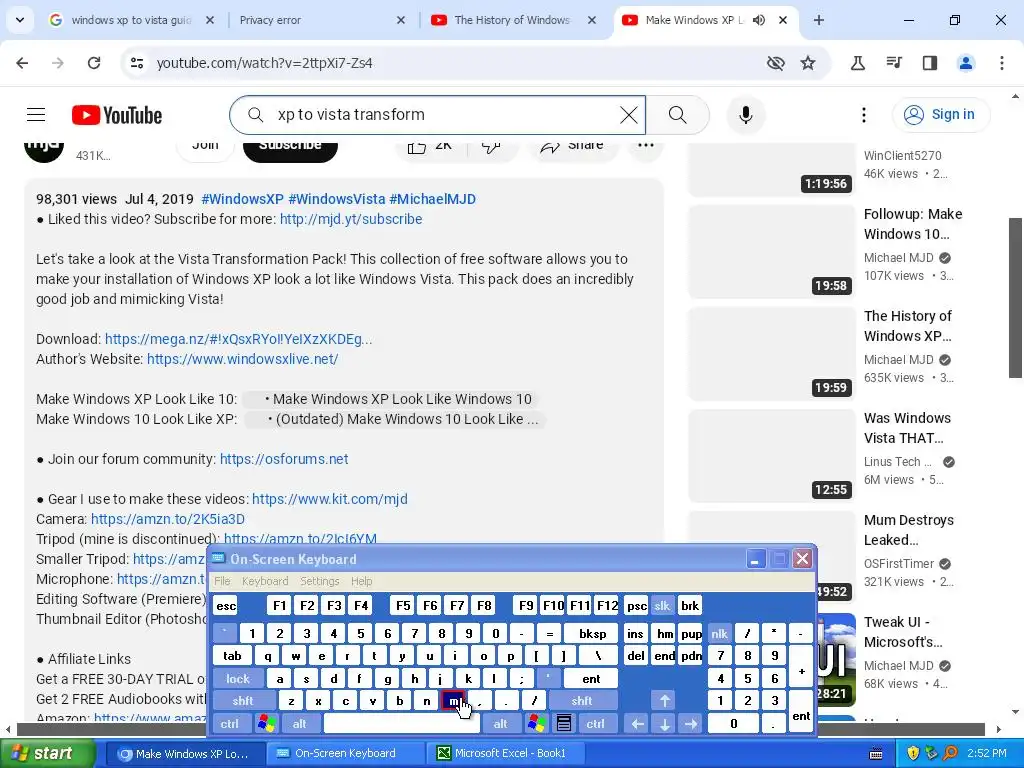Toggle the nlk num lock key
1024x768 pixels.
click(x=719, y=633)
